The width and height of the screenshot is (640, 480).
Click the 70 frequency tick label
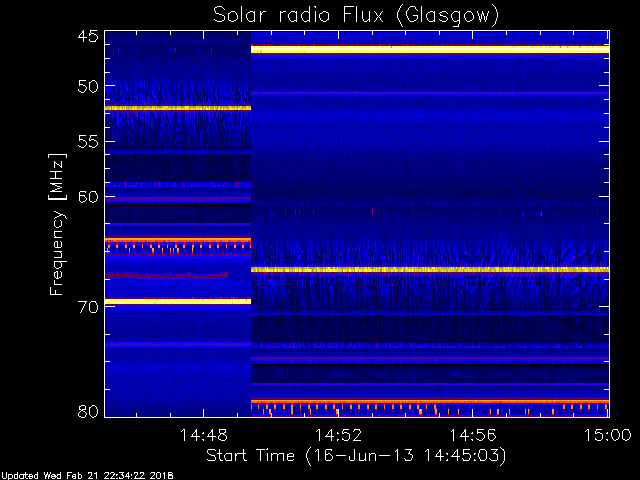tap(88, 307)
